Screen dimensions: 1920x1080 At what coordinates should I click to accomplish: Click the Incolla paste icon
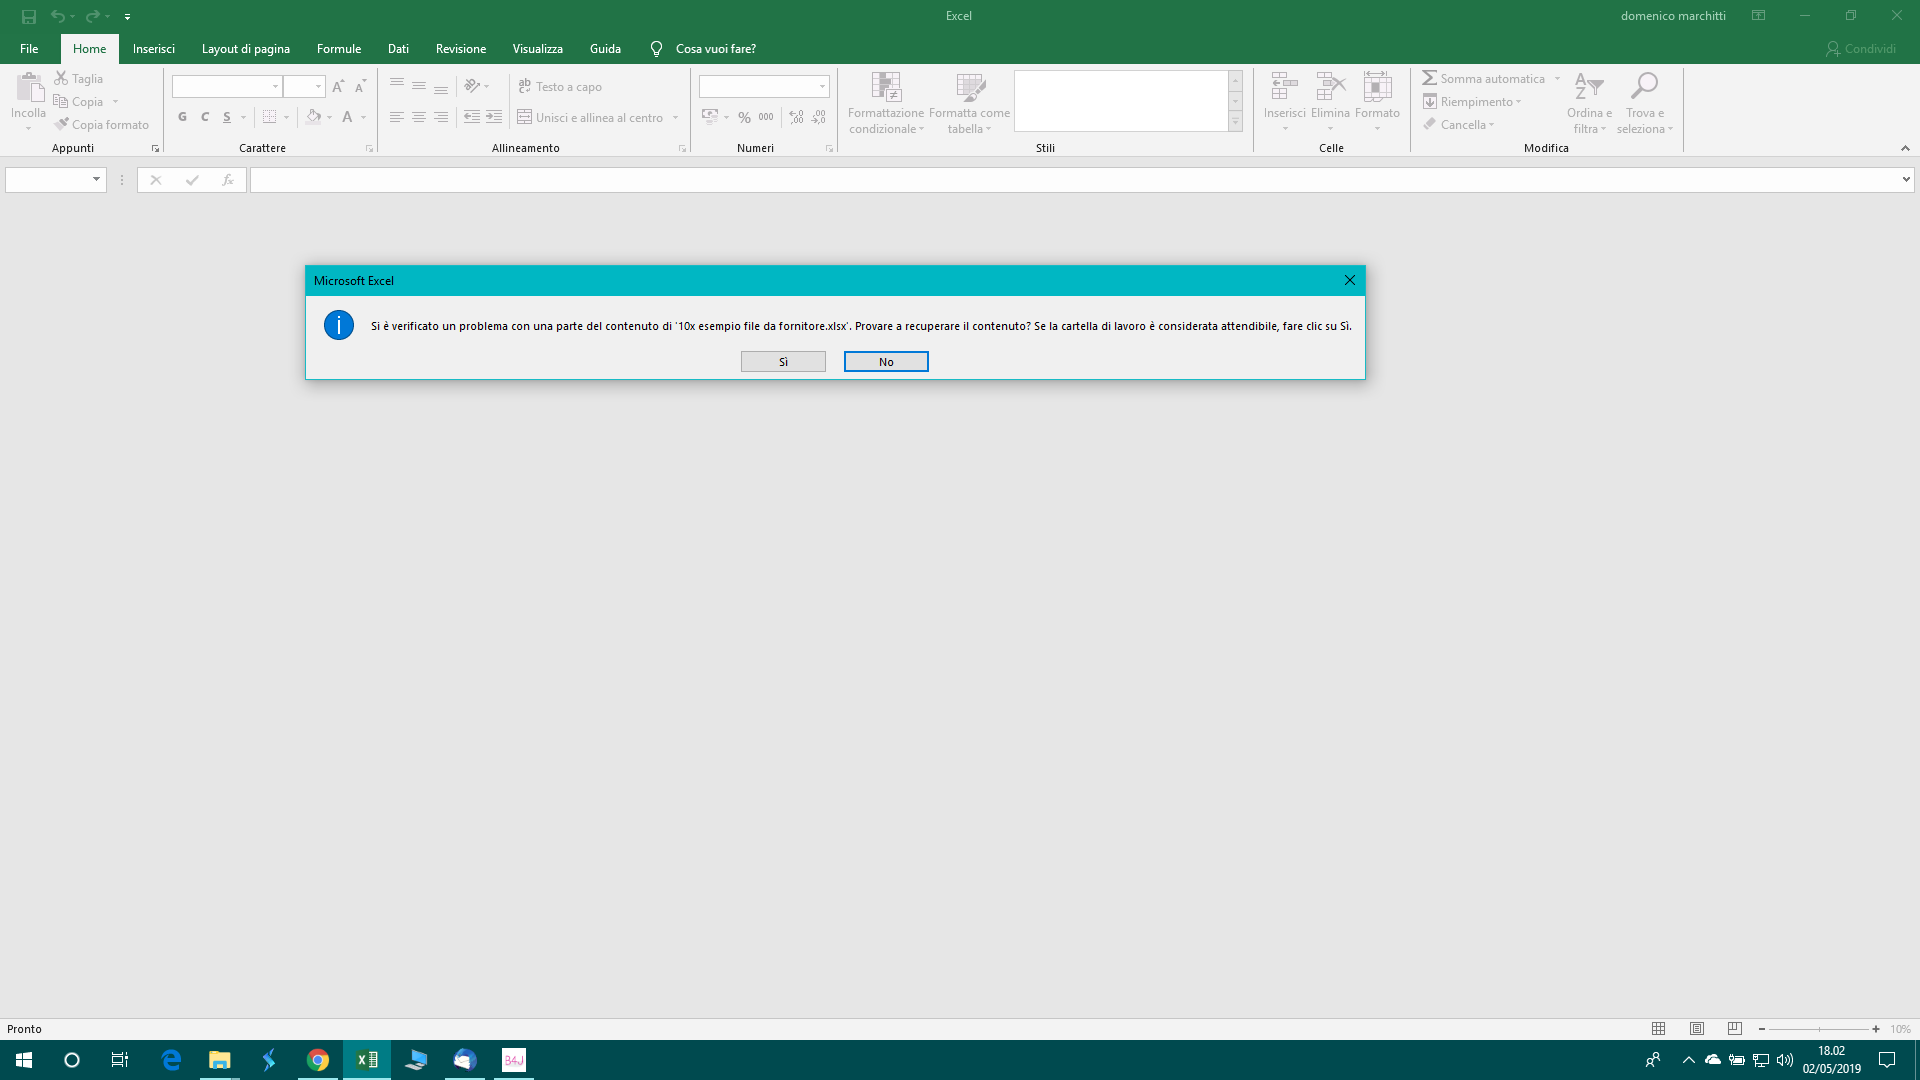click(x=29, y=90)
